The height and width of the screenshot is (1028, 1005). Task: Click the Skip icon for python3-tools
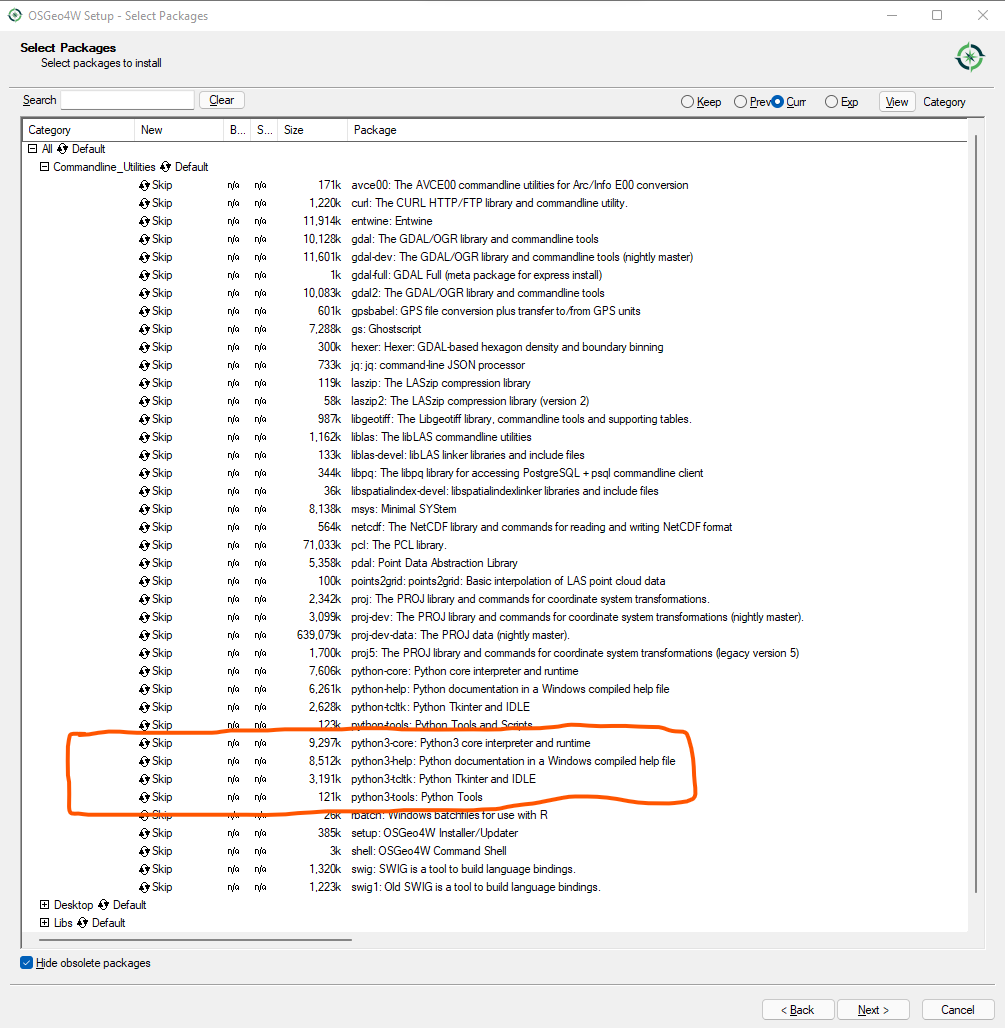pyautogui.click(x=144, y=798)
